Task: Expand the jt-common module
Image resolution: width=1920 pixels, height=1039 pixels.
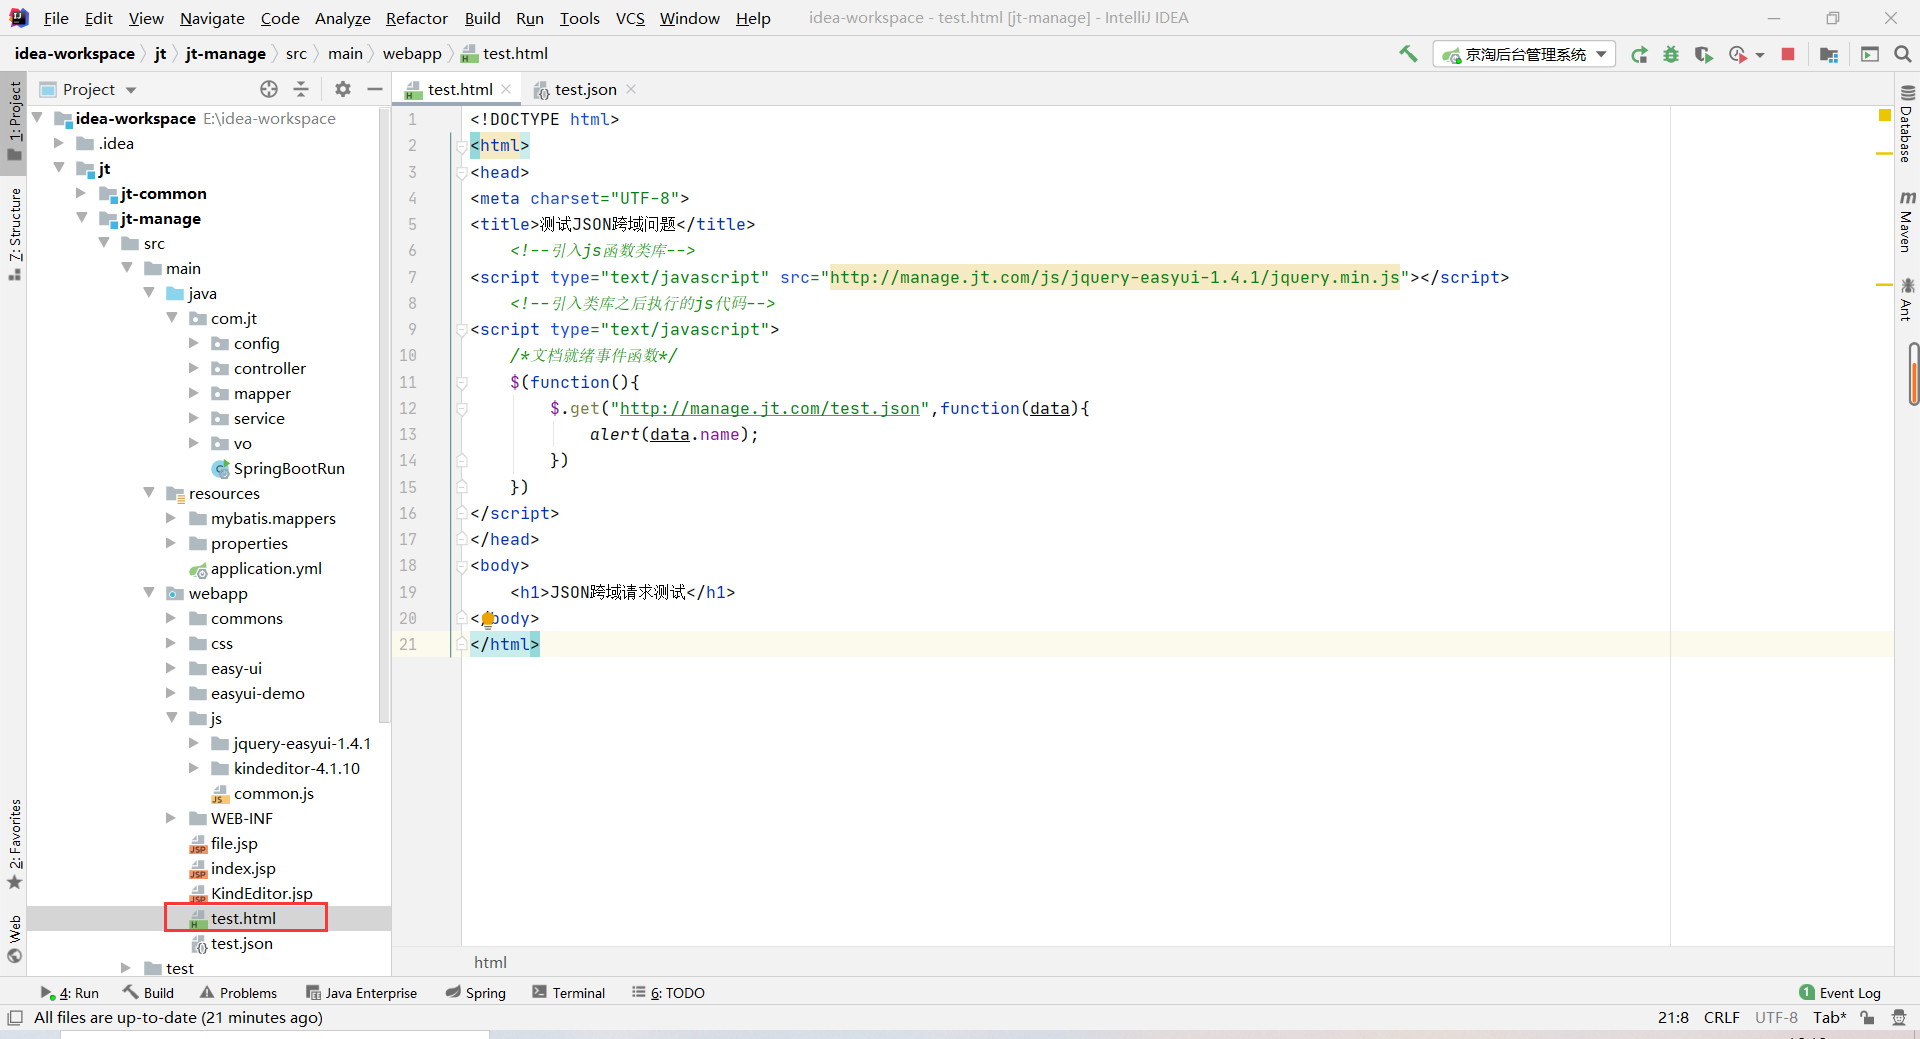Action: [82, 193]
